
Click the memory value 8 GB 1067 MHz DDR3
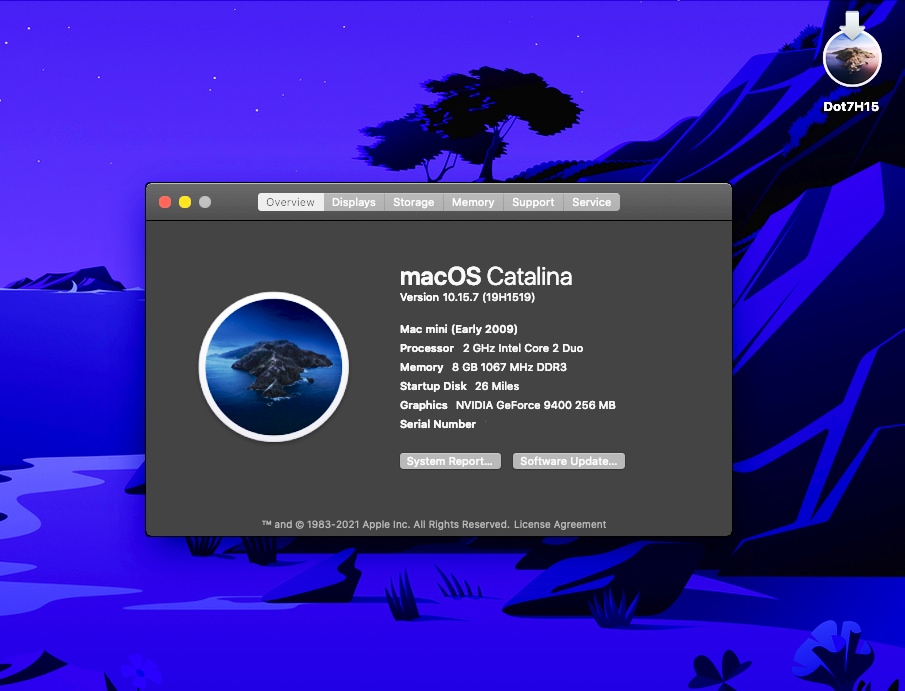(x=509, y=367)
